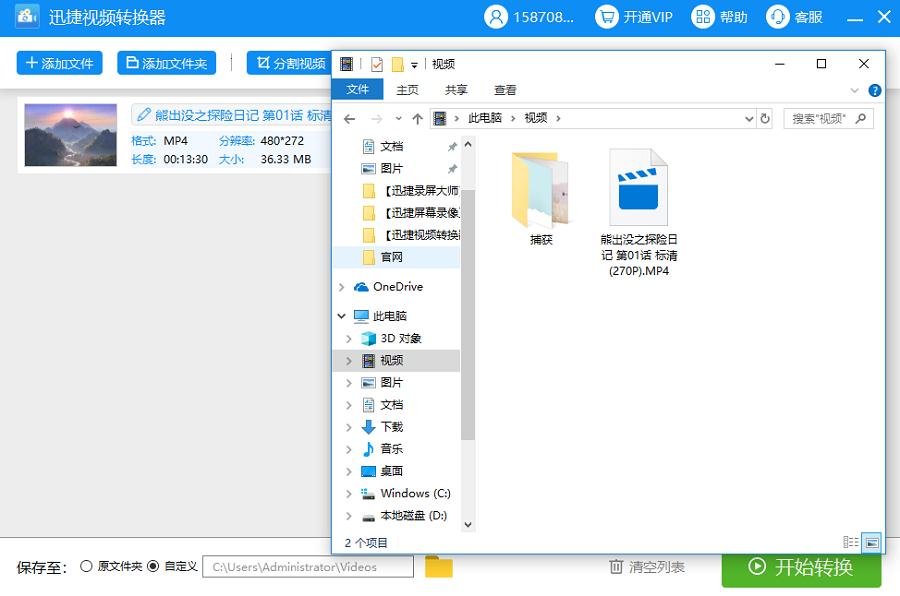Viewport: 900px width, 596px height.
Task: Select 官网 folder in sidebar
Action: coord(396,257)
